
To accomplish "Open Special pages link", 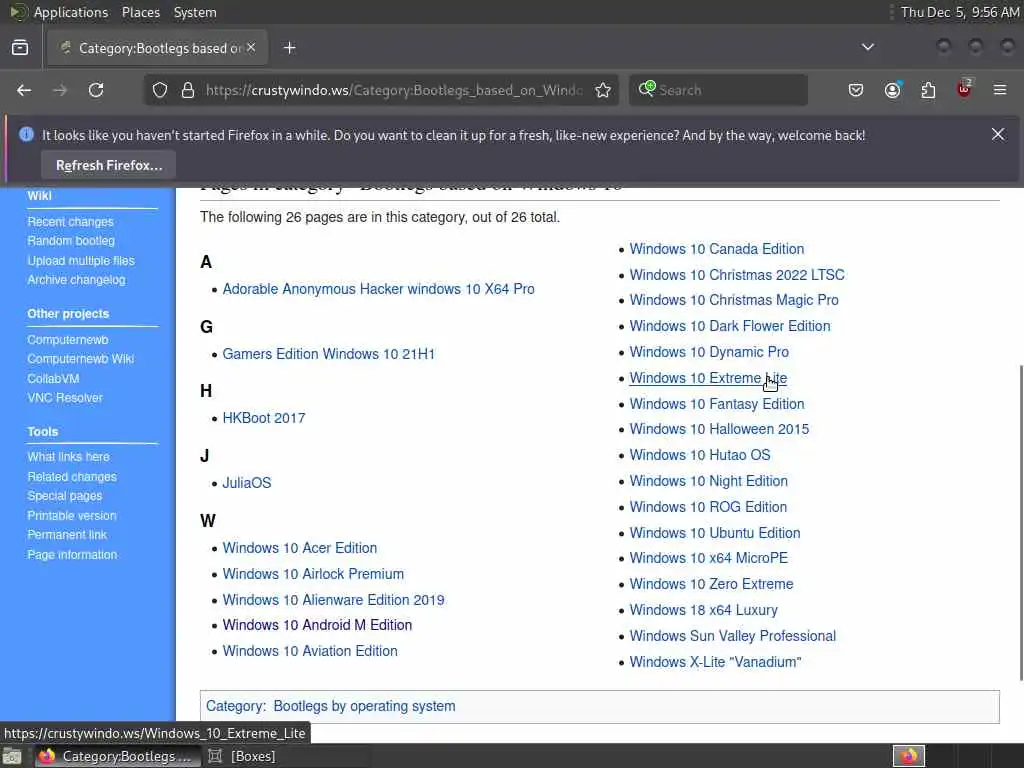I will 65,496.
